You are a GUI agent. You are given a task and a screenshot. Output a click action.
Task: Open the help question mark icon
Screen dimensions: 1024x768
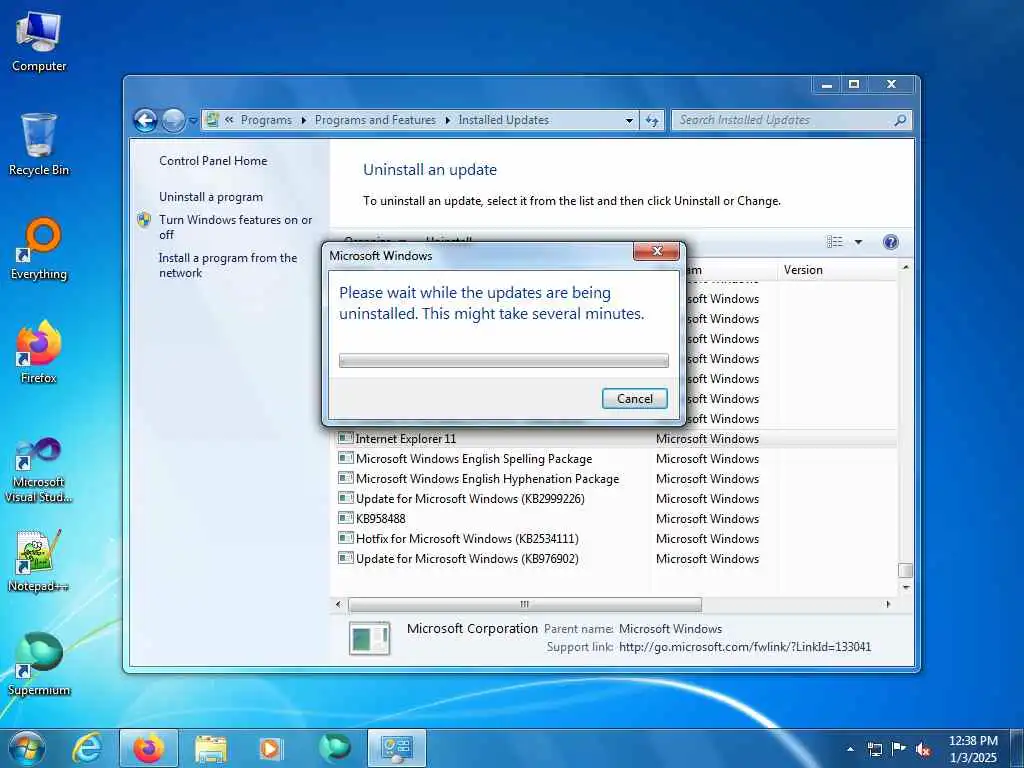(x=890, y=242)
